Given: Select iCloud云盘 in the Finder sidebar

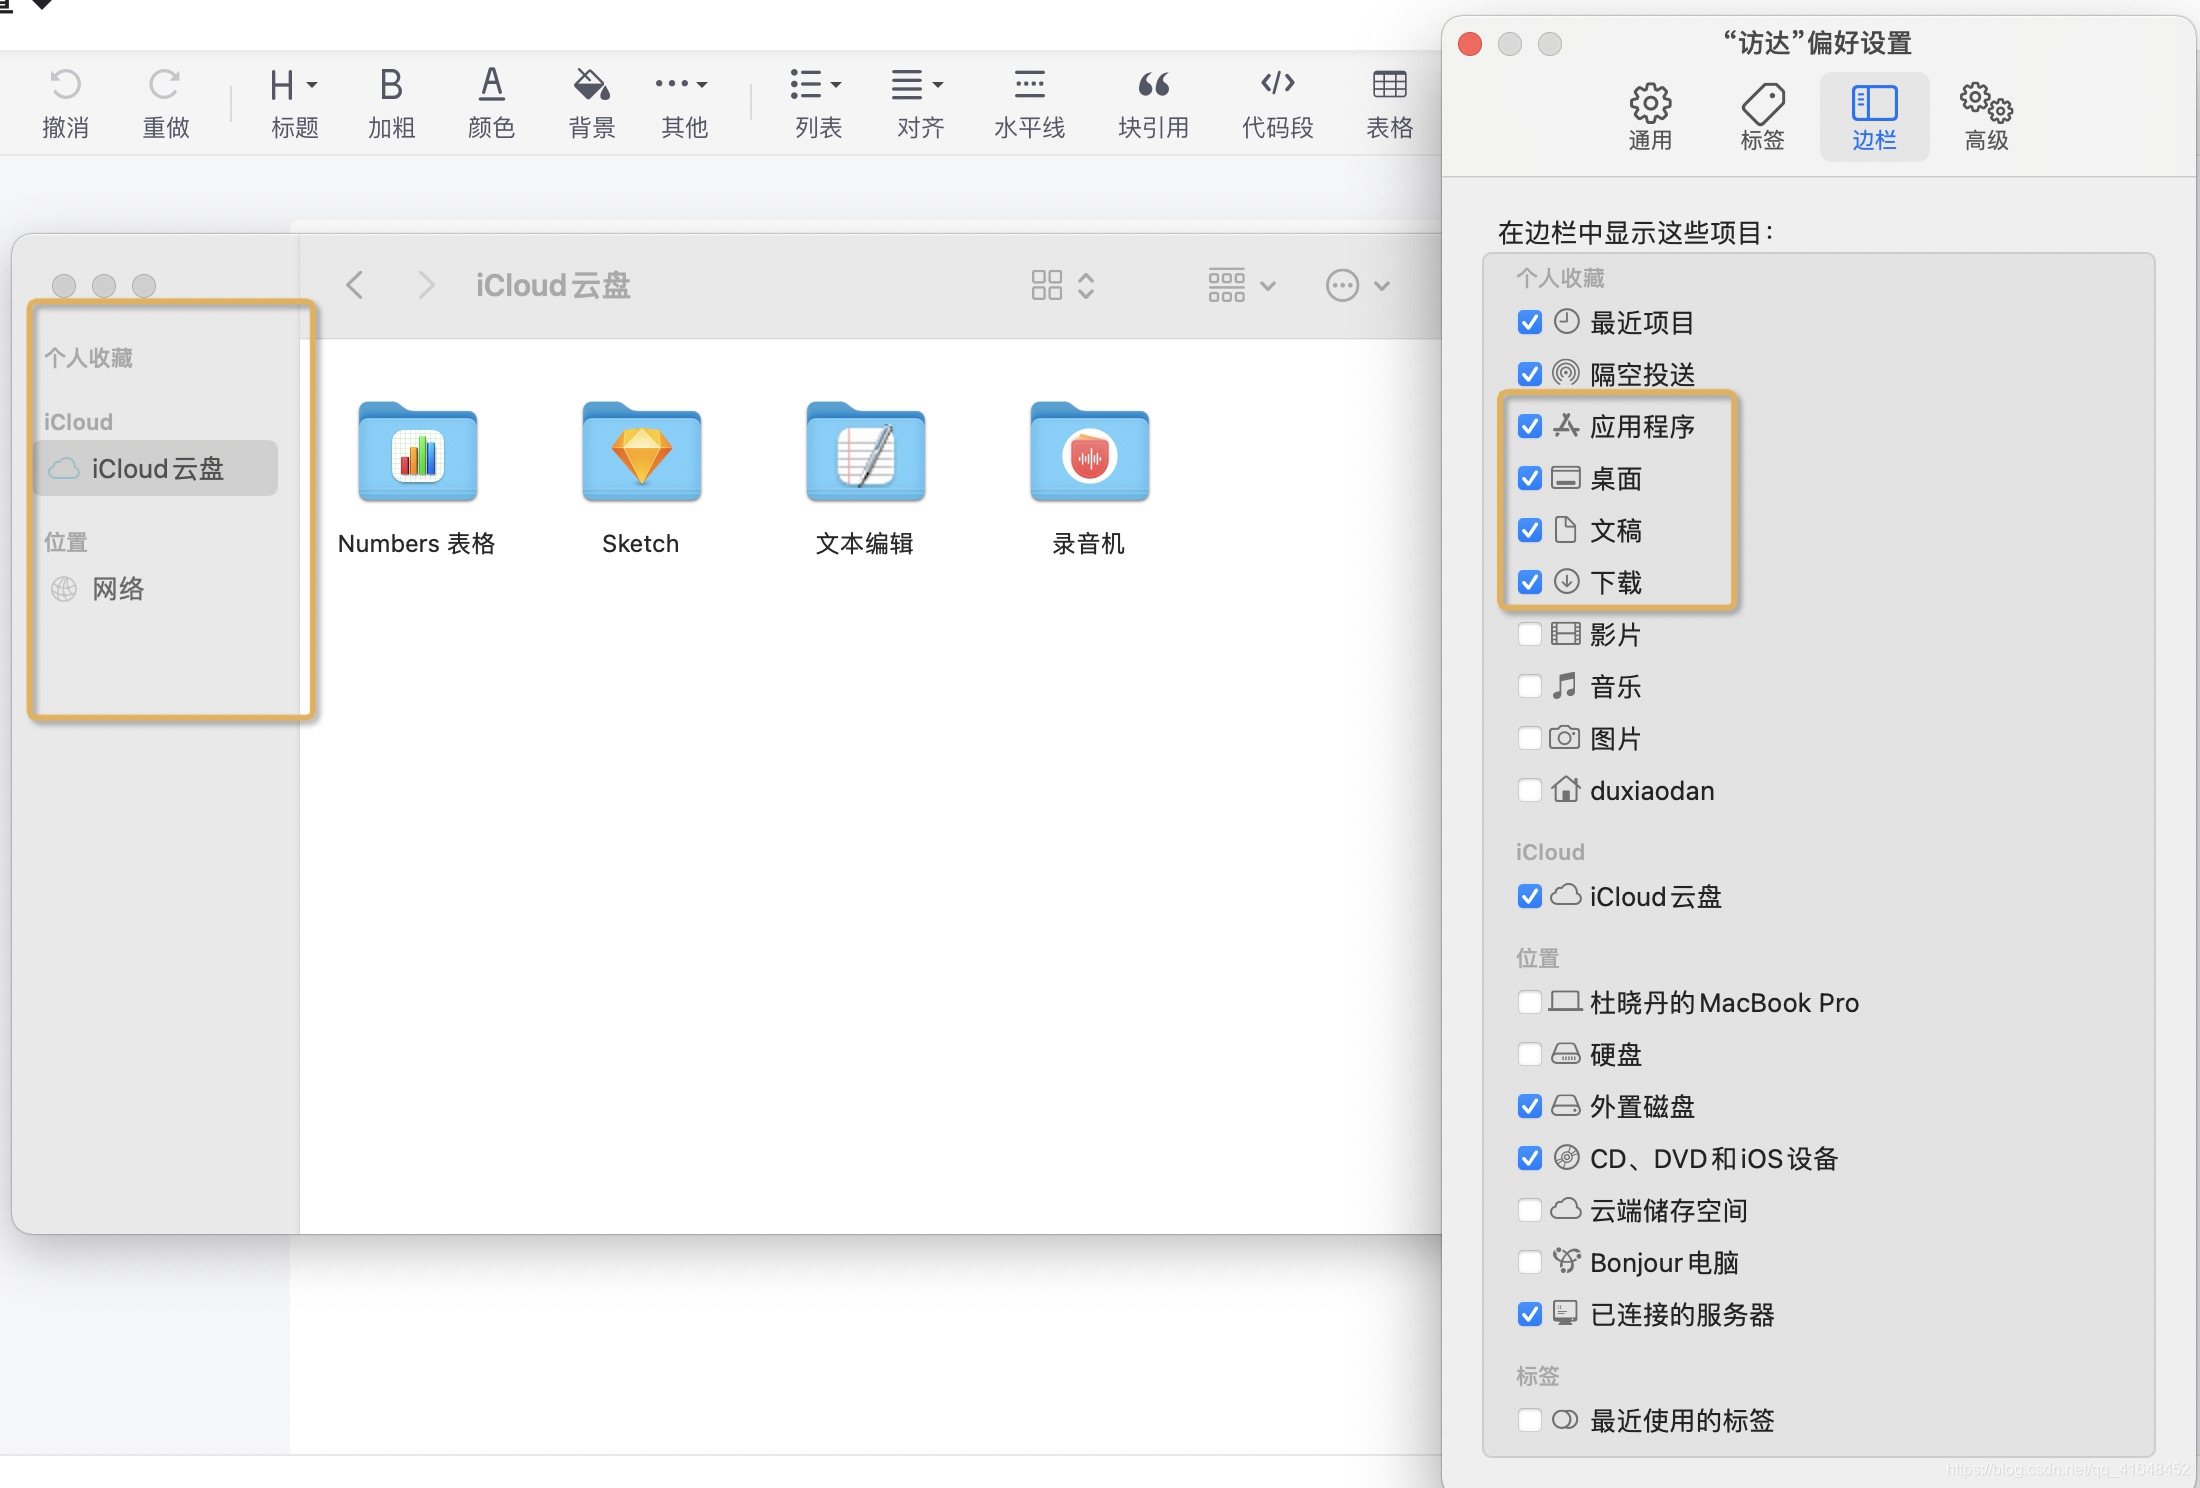Looking at the screenshot, I should point(156,468).
